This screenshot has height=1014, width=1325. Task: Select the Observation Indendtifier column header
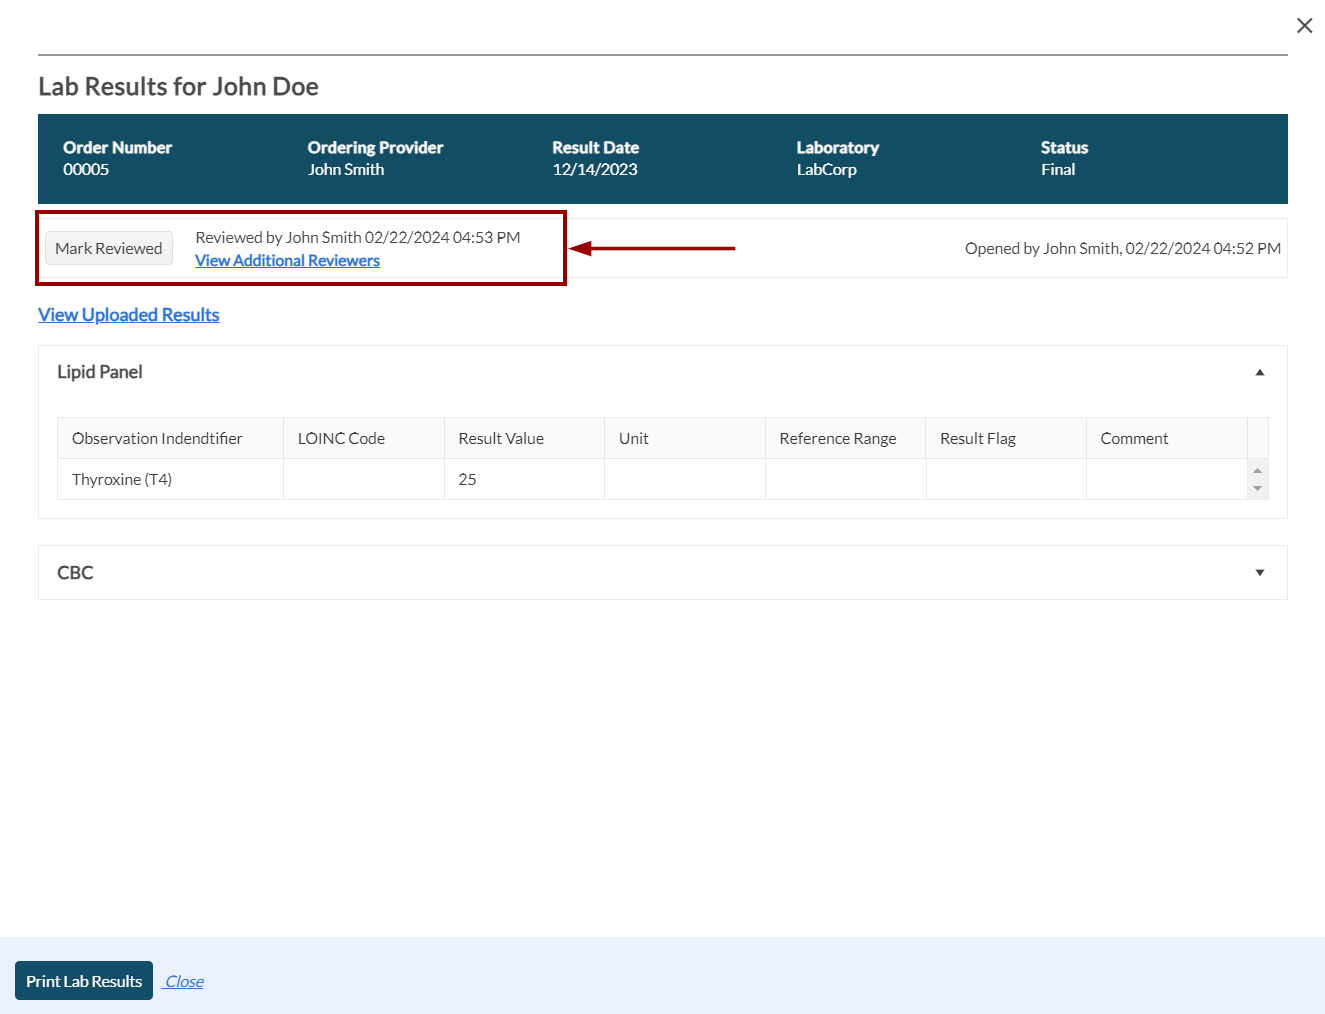pyautogui.click(x=157, y=438)
